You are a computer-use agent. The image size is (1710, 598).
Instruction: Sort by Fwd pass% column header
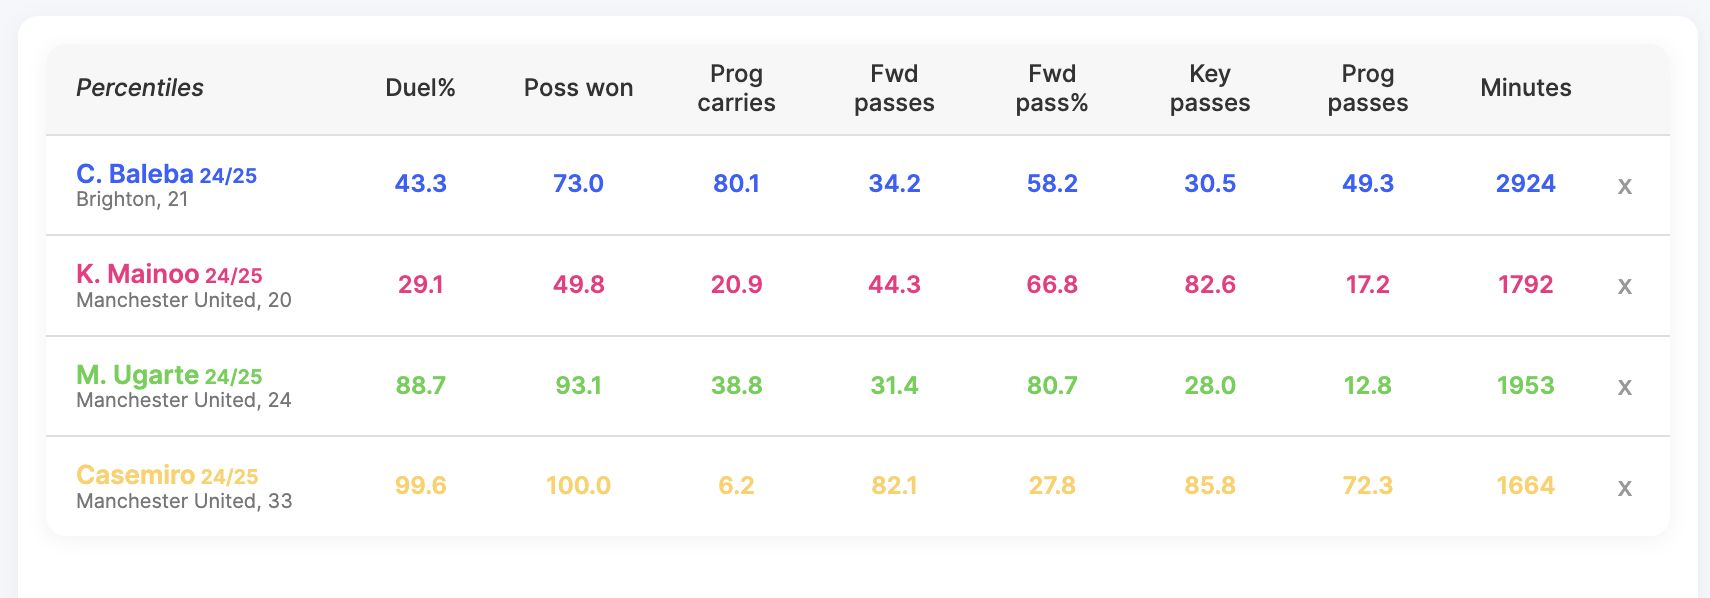click(1052, 88)
